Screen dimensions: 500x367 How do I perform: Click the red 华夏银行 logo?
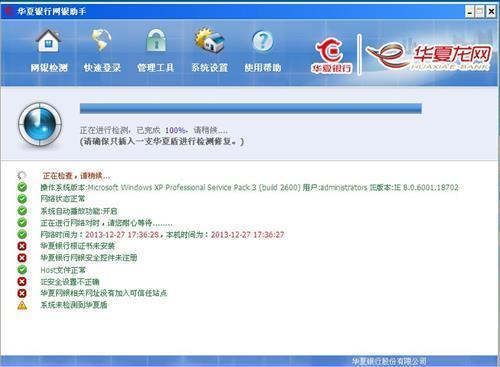(331, 56)
